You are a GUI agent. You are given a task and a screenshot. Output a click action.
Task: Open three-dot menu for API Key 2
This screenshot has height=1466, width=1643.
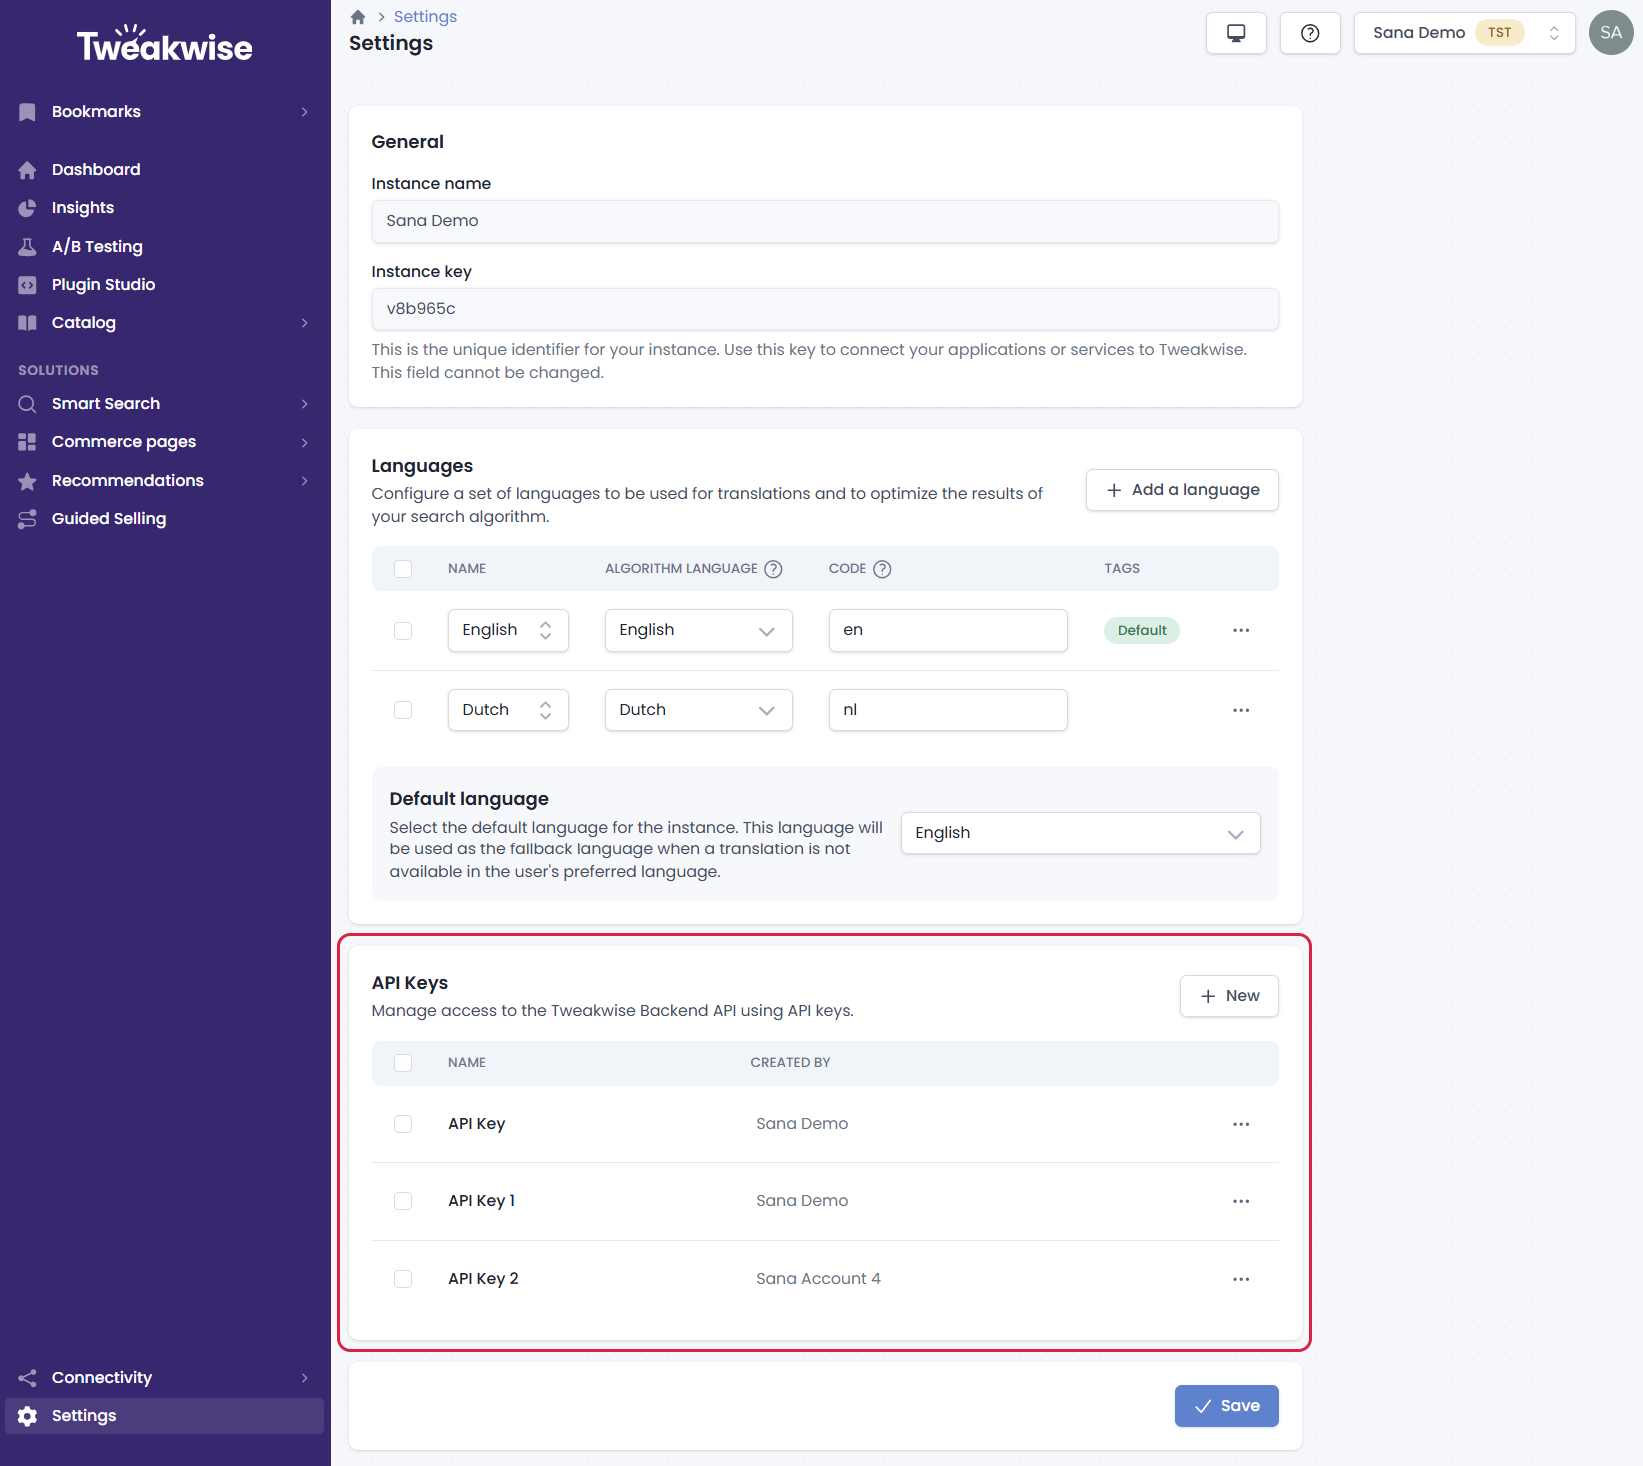[x=1241, y=1279]
